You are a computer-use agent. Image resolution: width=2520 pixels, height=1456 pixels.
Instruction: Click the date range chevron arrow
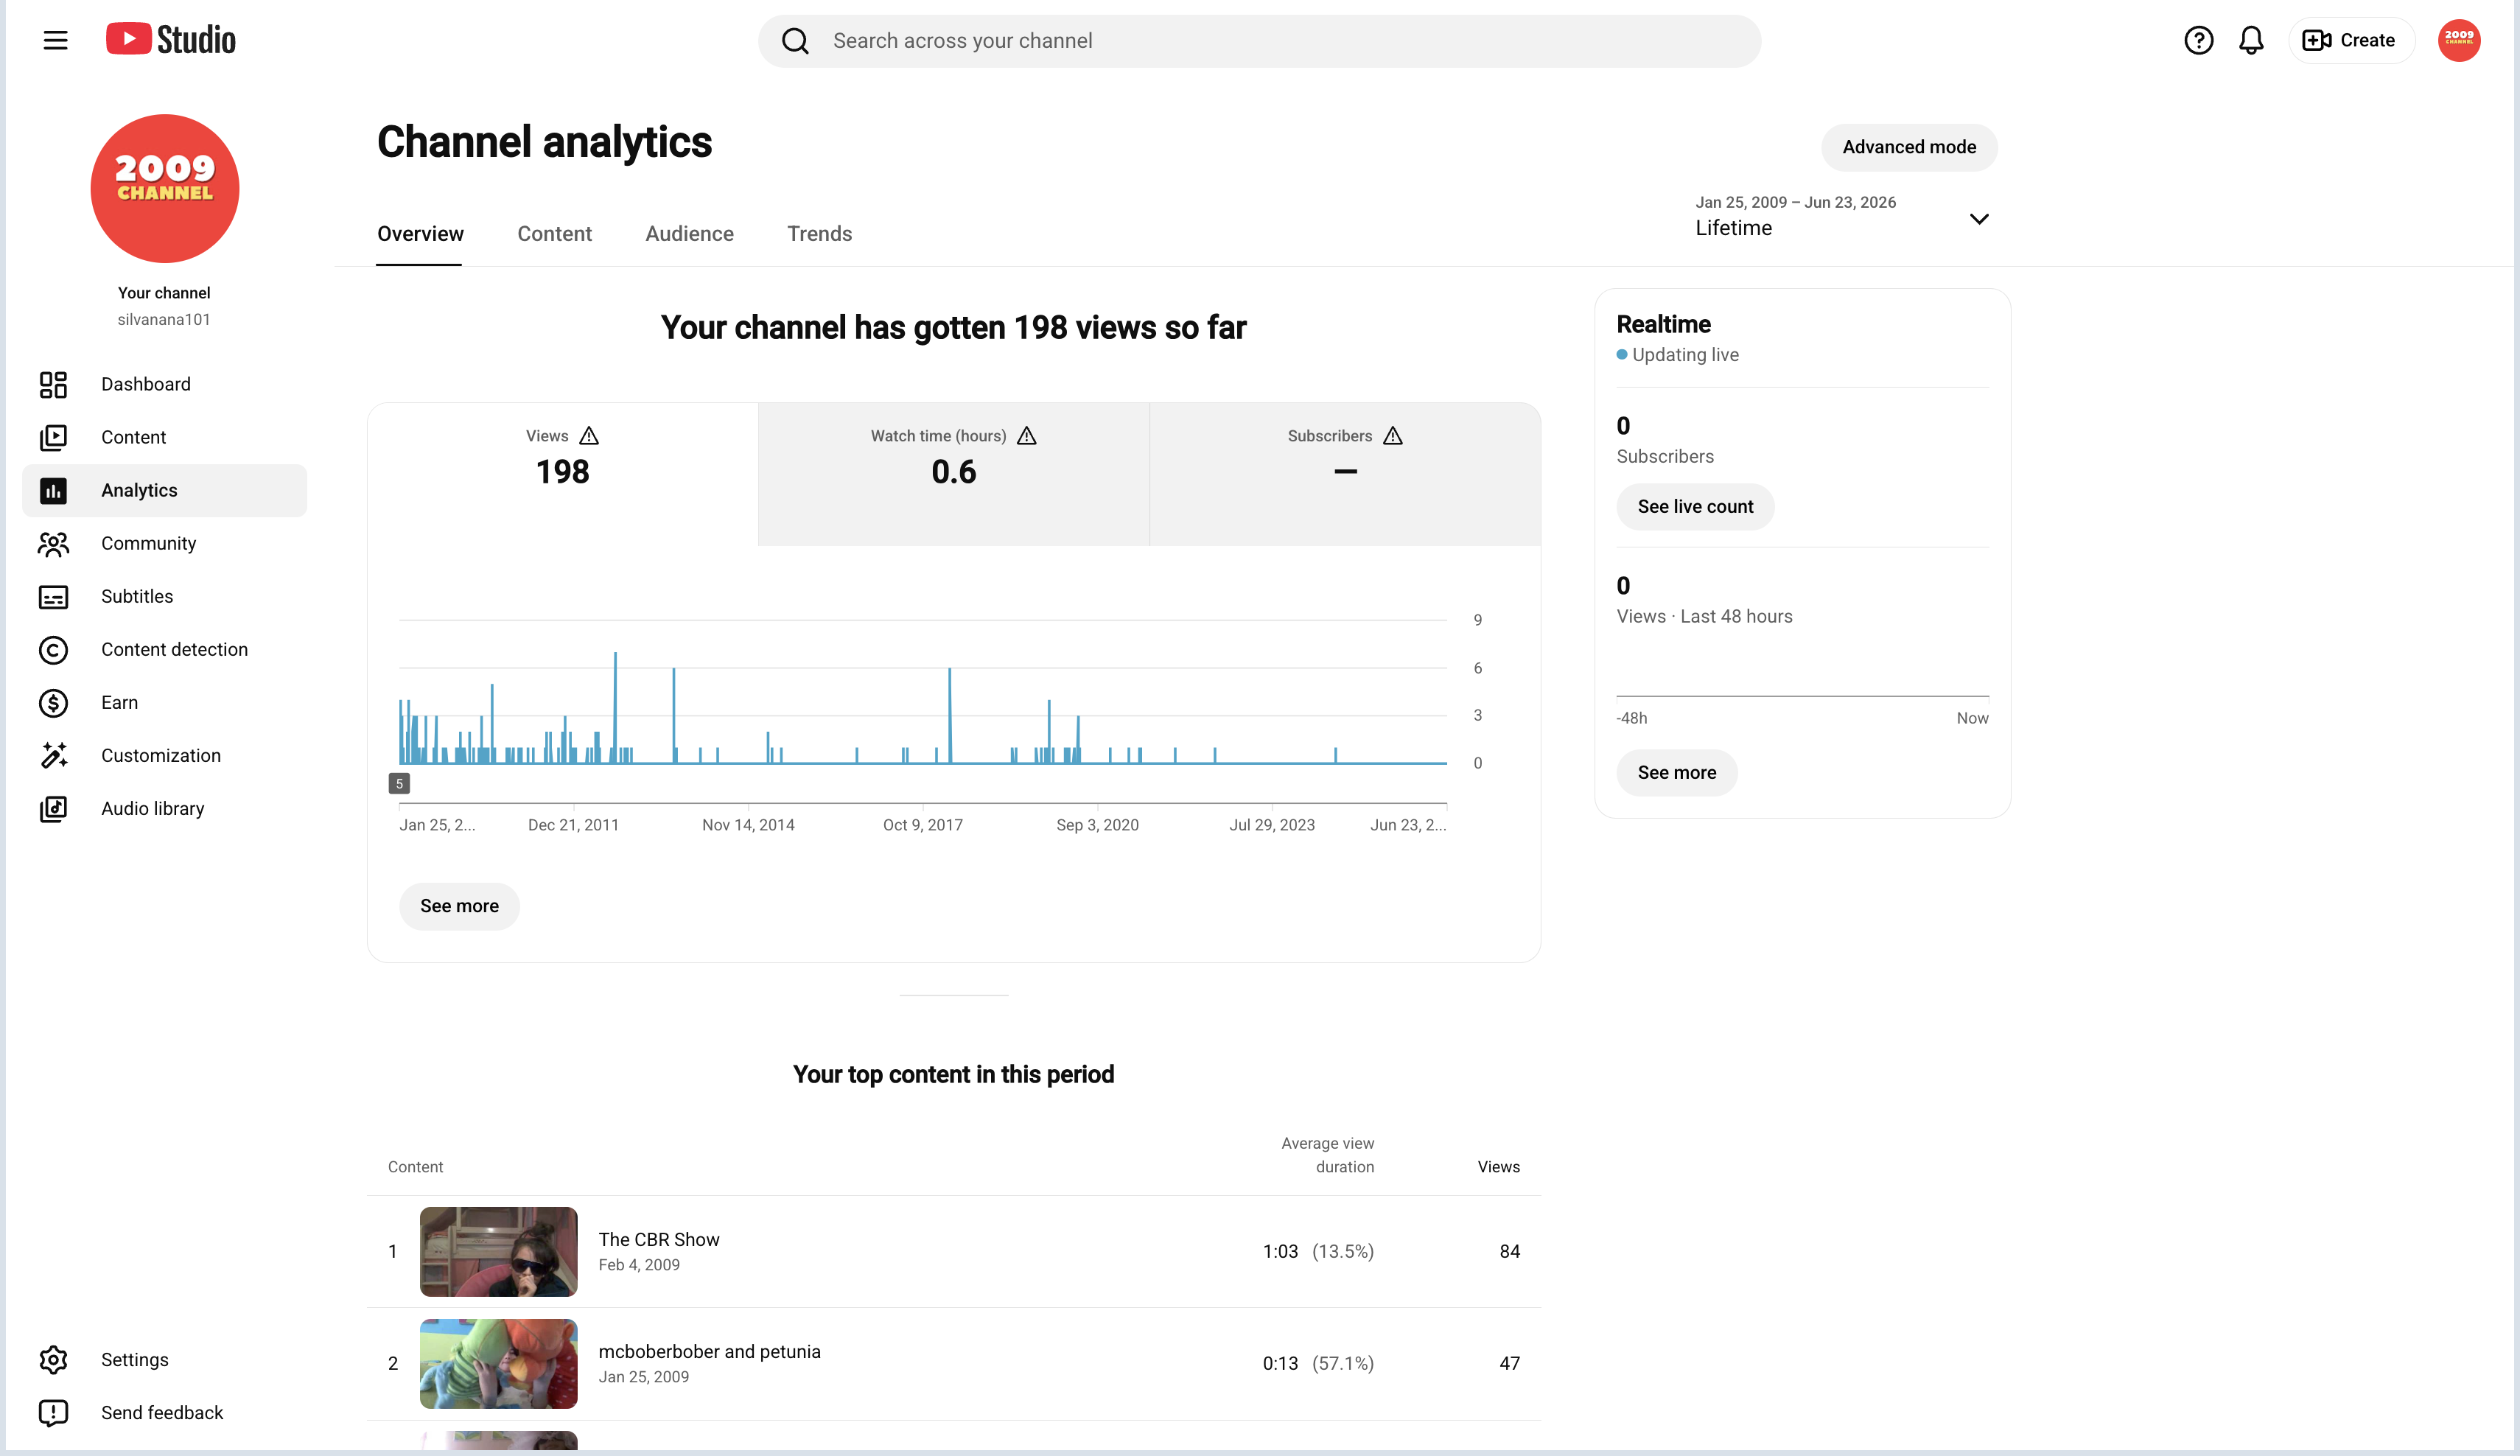[x=1978, y=219]
